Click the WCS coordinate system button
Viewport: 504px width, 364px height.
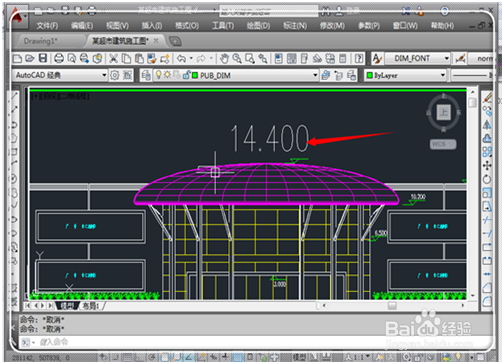tap(443, 144)
